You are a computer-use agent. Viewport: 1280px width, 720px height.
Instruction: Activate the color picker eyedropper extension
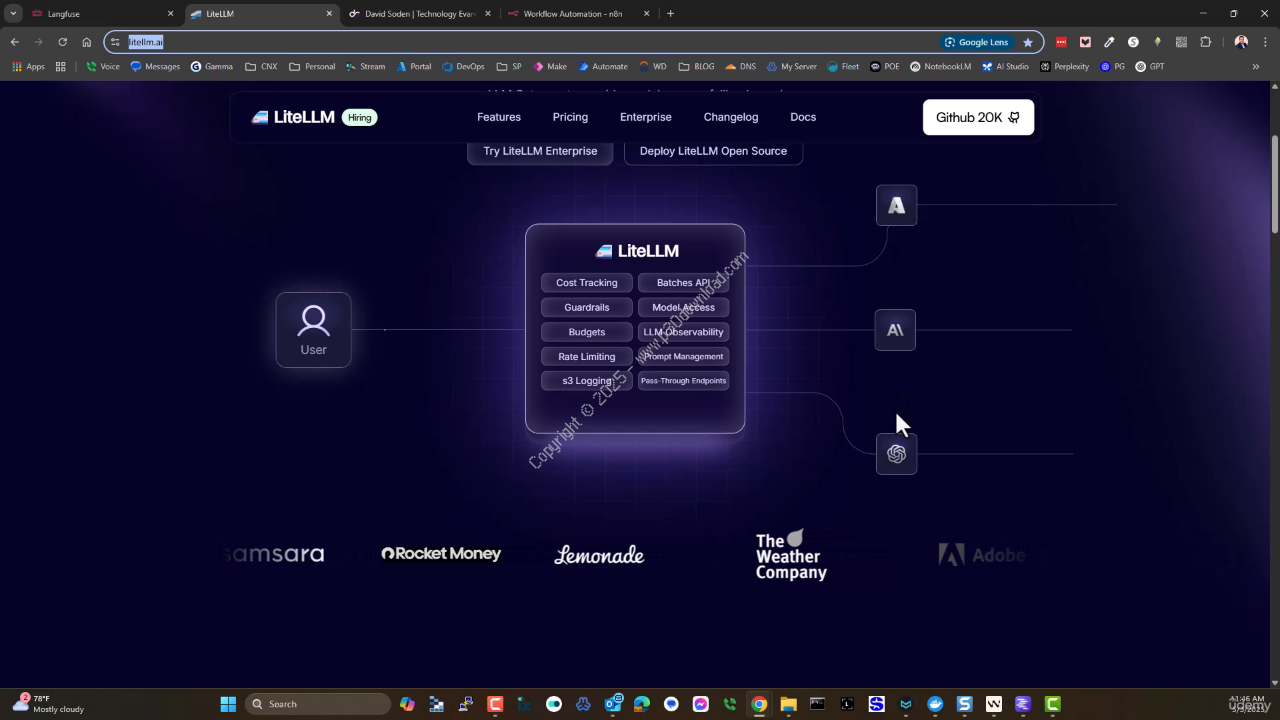[x=1109, y=42]
